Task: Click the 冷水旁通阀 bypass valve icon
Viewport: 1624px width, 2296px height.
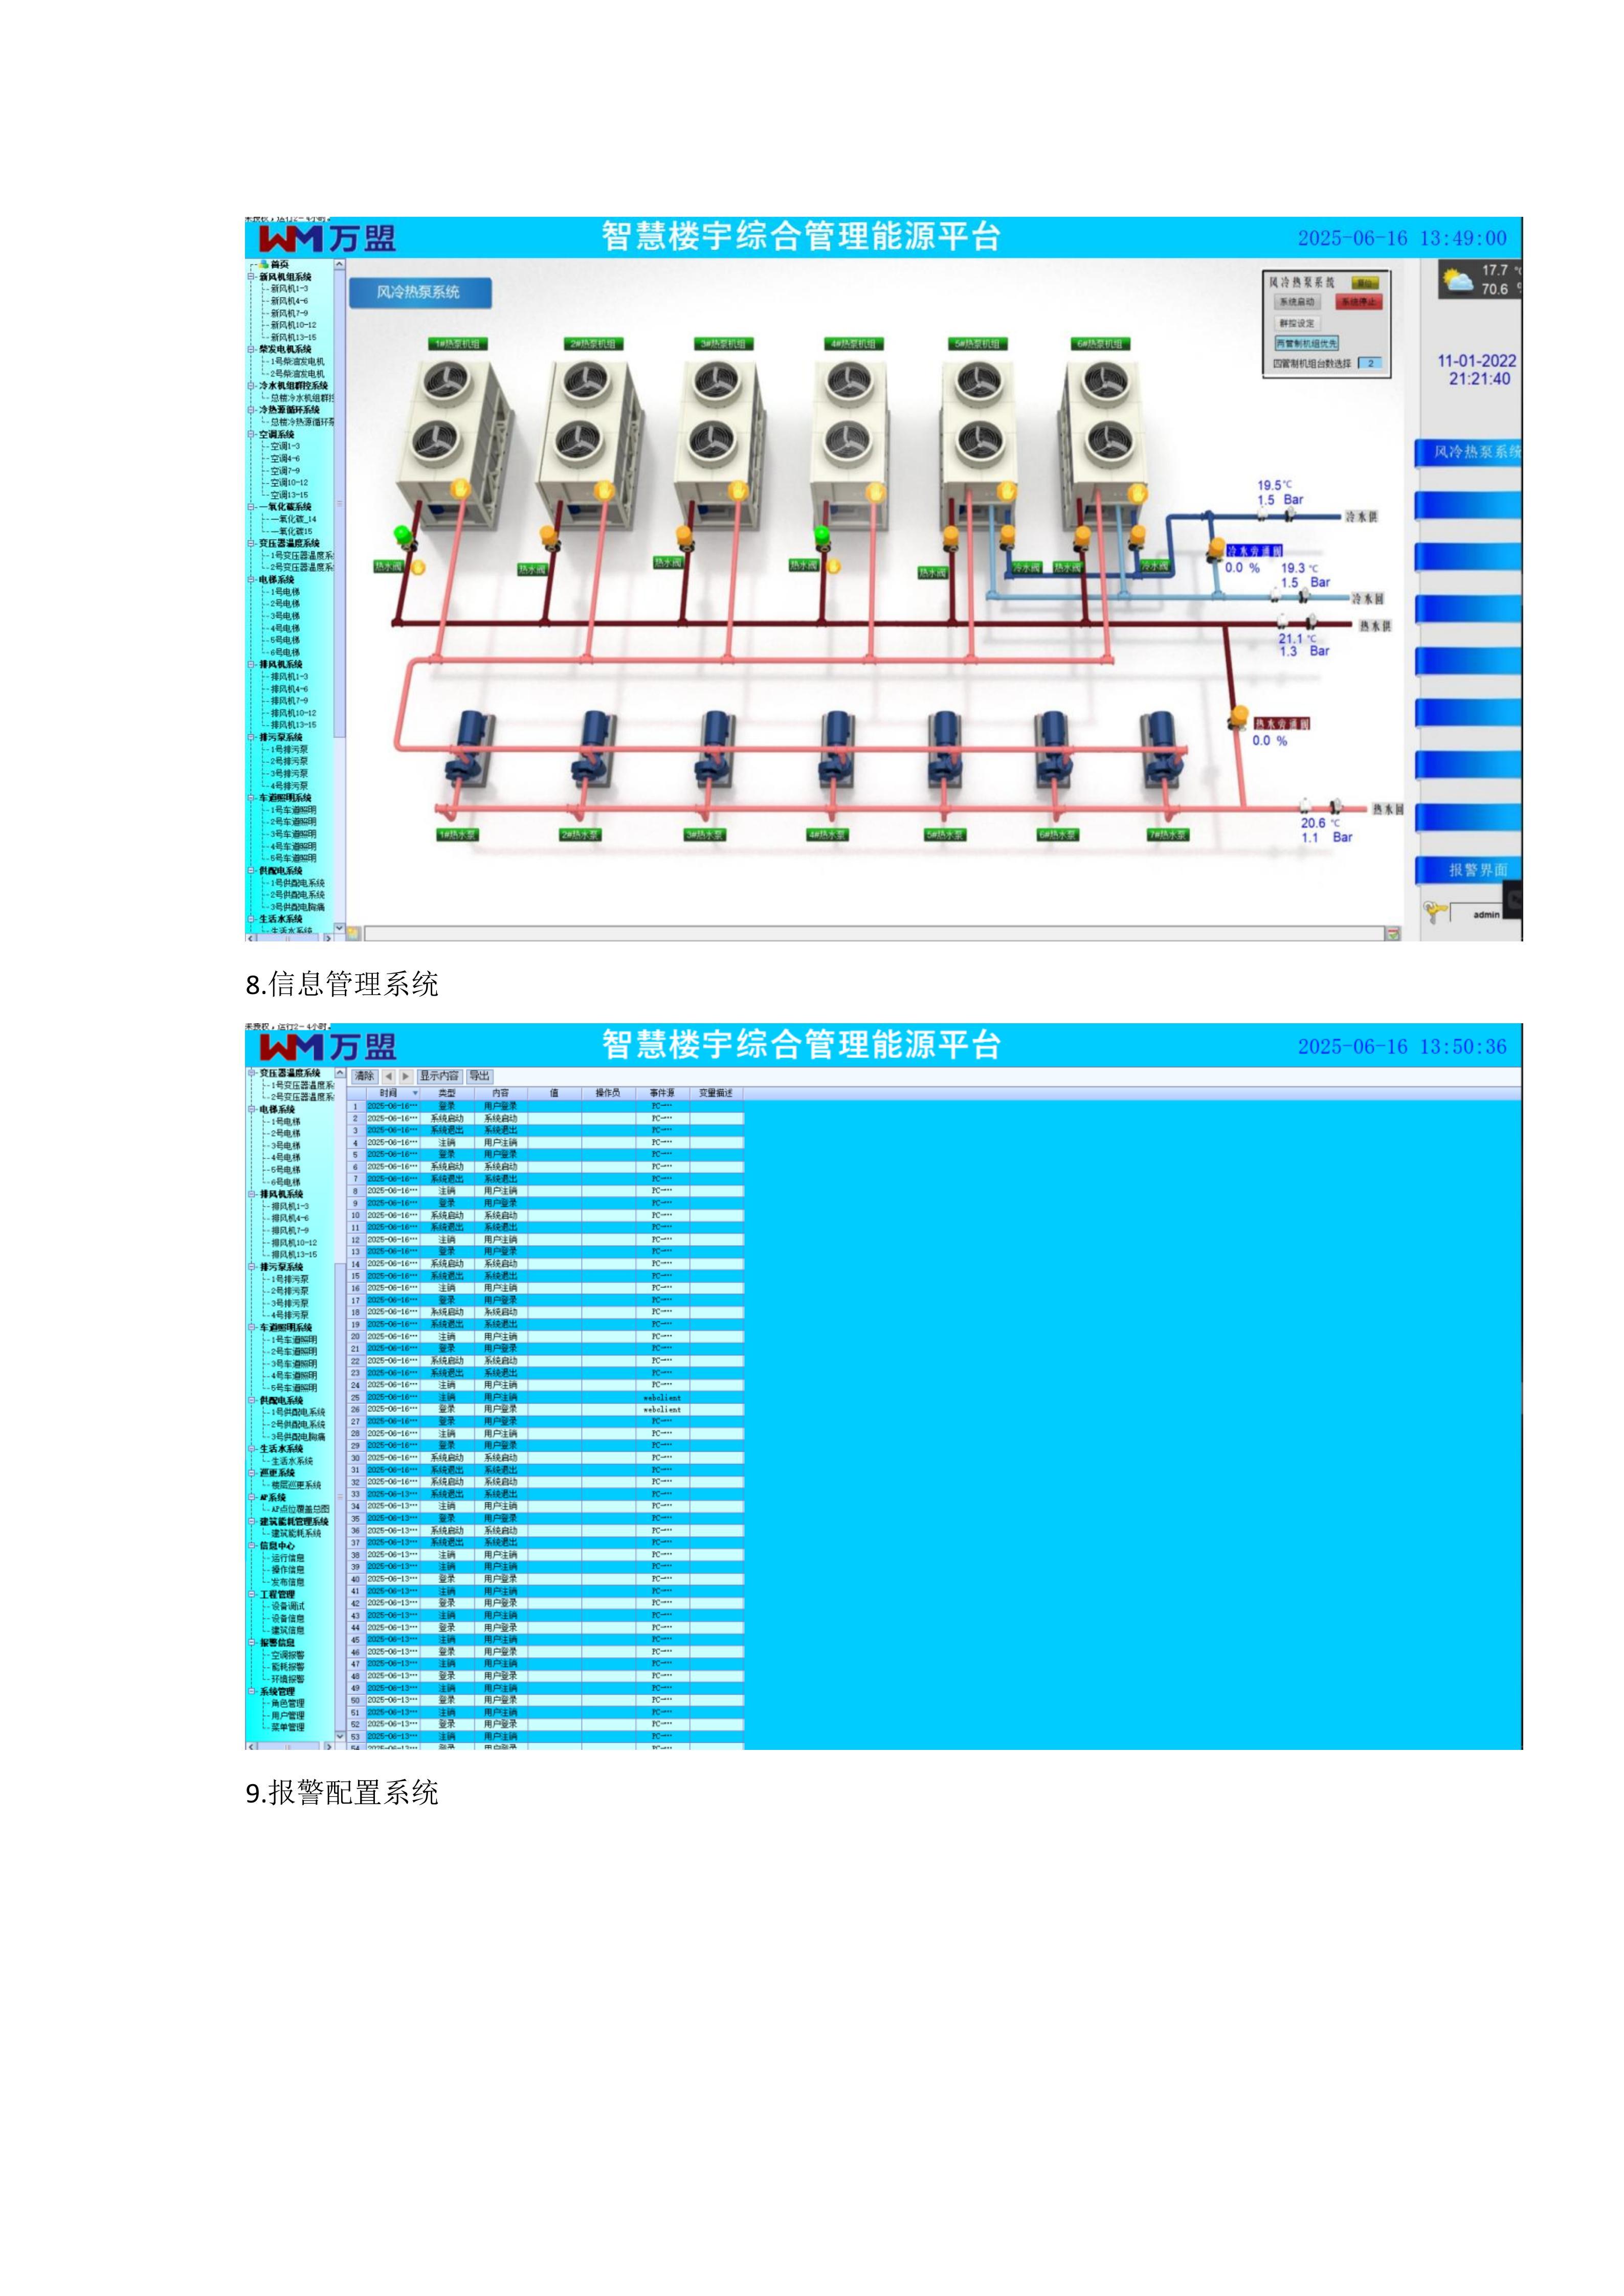Action: 1216,549
